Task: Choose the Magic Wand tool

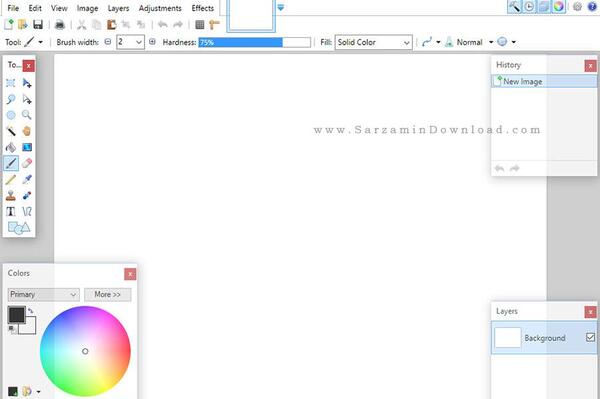Action: pyautogui.click(x=11, y=131)
